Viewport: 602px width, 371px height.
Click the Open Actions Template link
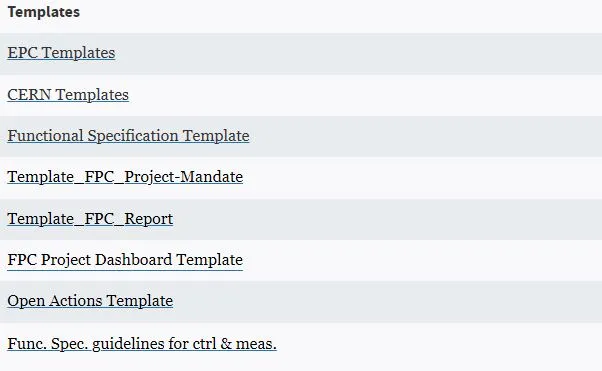click(x=90, y=301)
